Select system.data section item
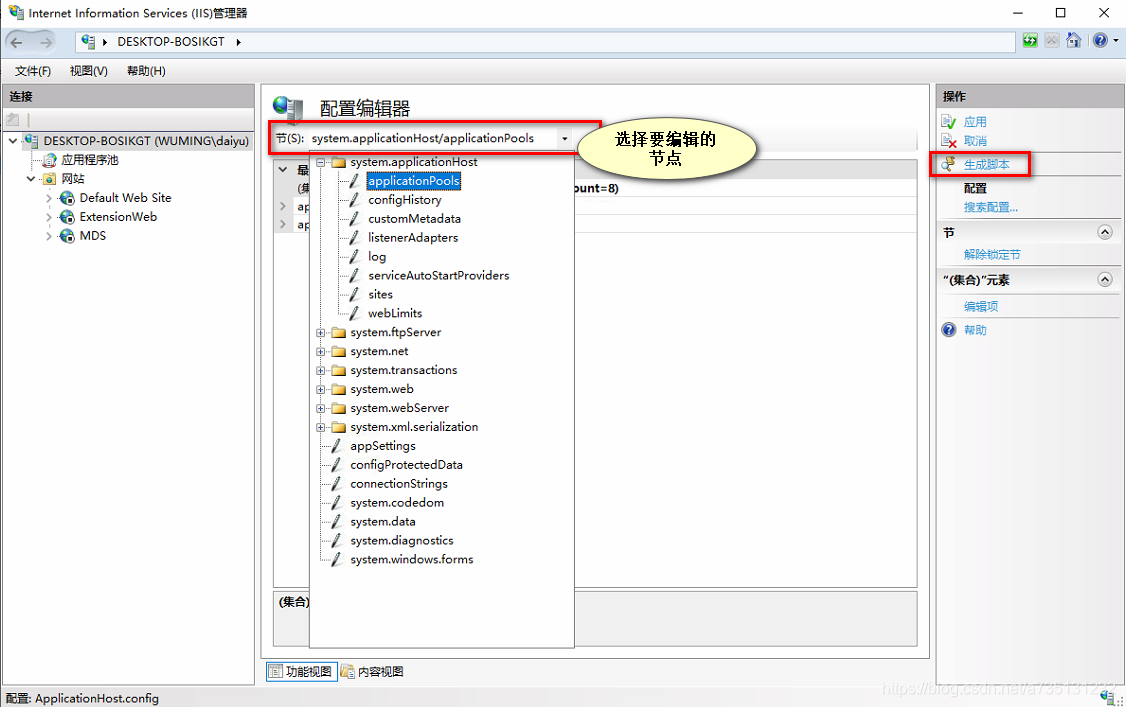Screen dimensions: 1126x707 point(383,522)
